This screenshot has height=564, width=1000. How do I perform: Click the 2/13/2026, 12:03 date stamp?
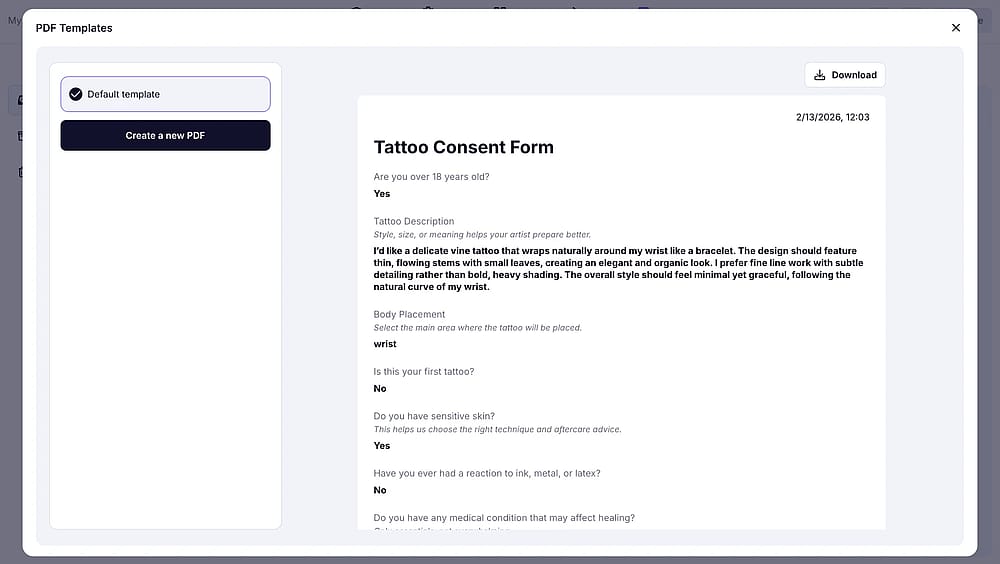point(832,117)
